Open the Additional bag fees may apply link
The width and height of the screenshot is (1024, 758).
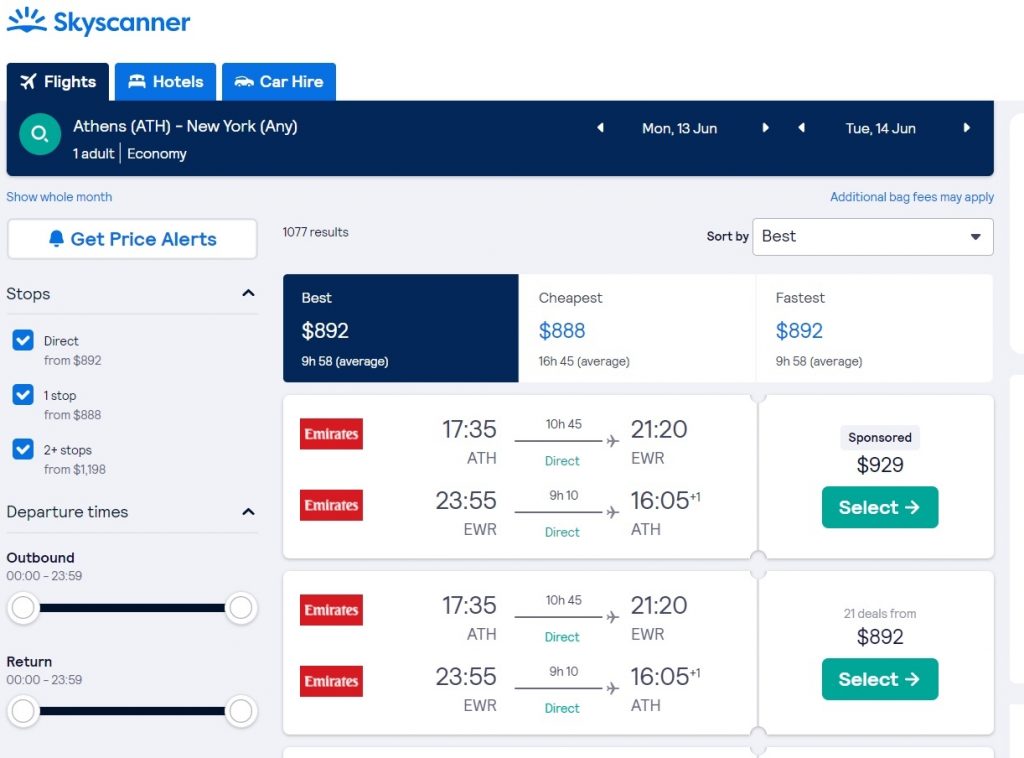pos(912,197)
